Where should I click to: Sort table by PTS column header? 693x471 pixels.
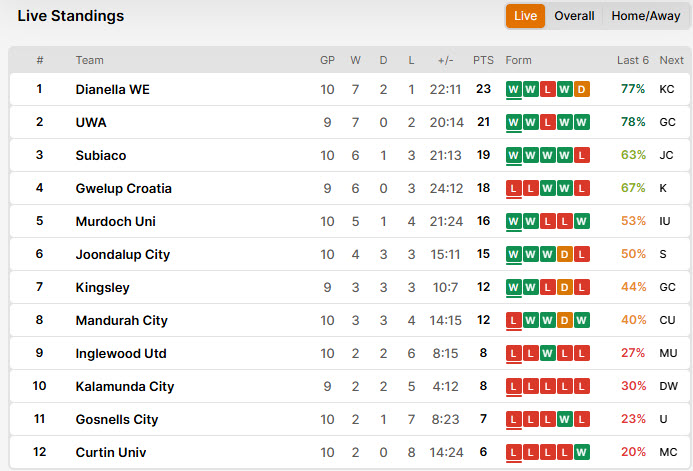coord(483,60)
